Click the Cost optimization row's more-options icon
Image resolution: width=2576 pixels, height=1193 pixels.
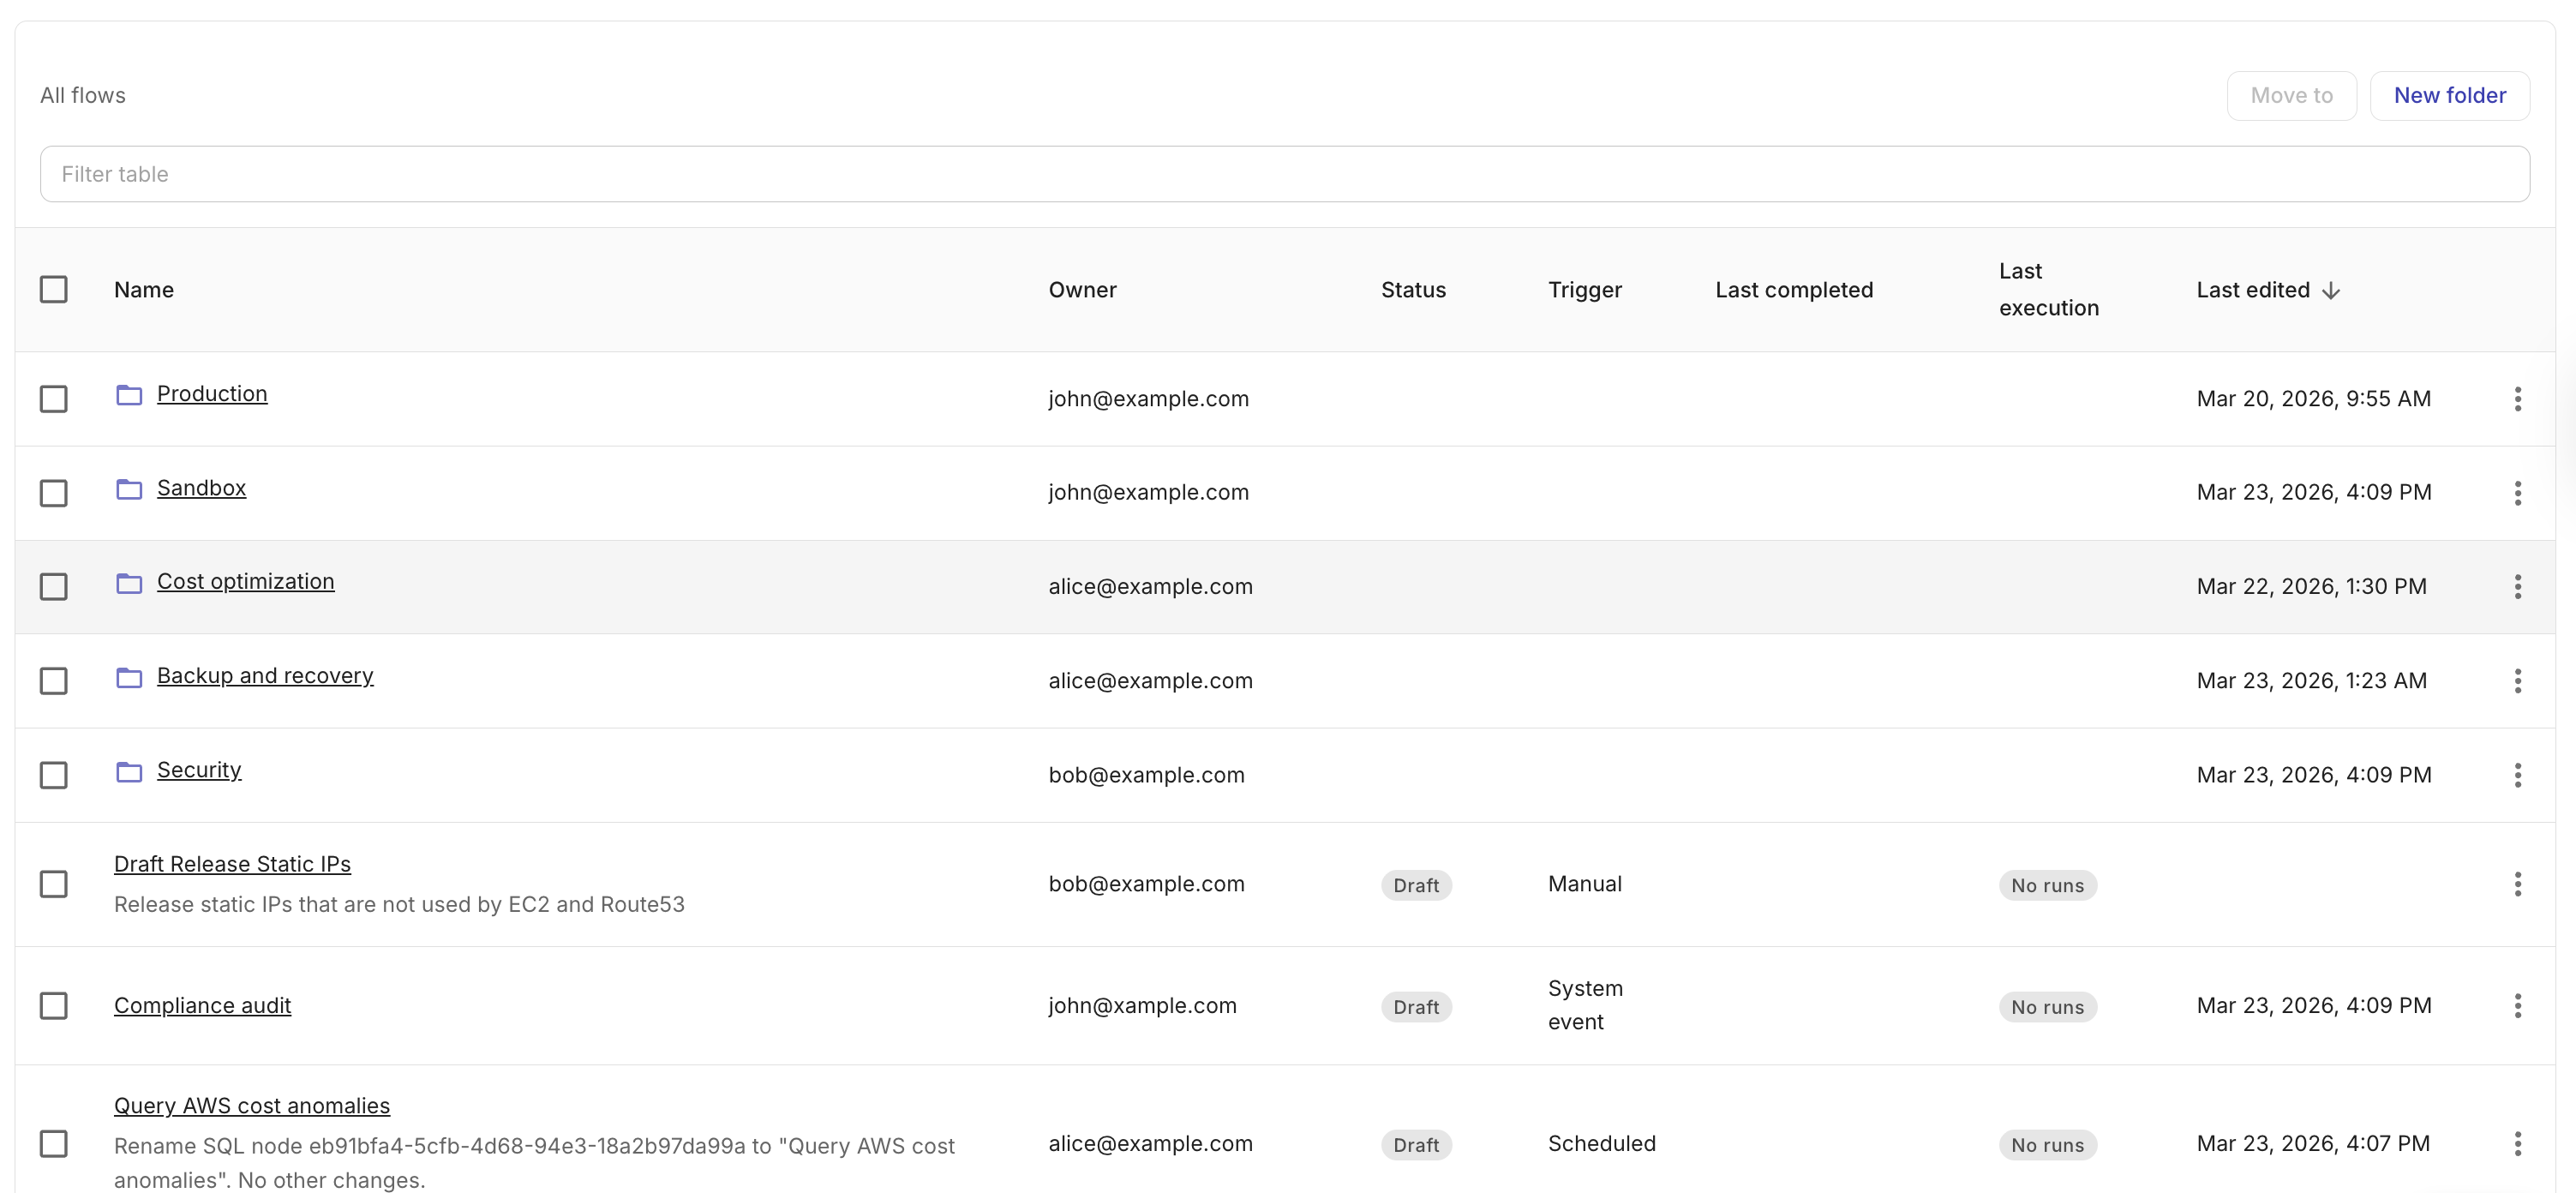coord(2517,587)
